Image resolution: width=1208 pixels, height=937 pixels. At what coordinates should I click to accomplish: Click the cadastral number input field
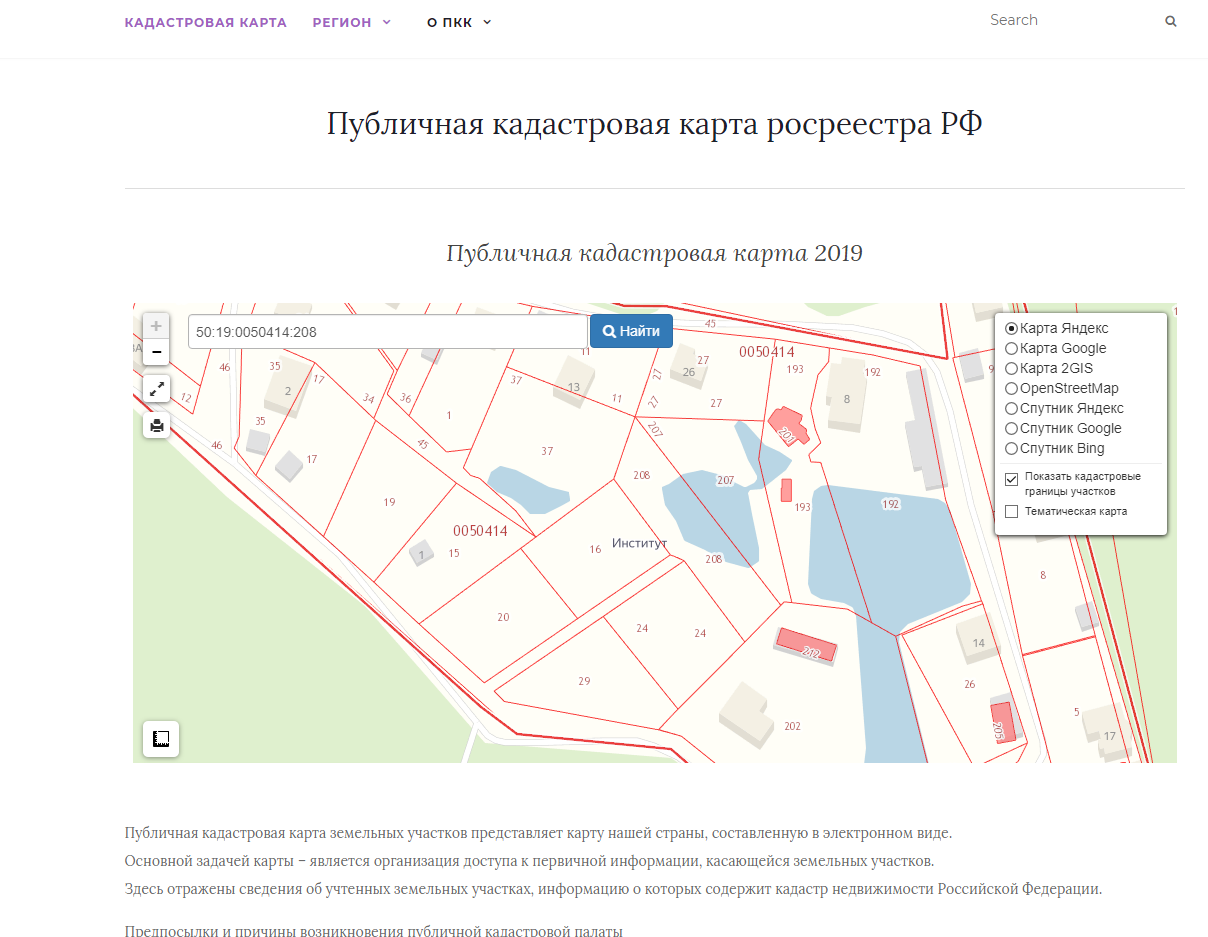point(387,332)
